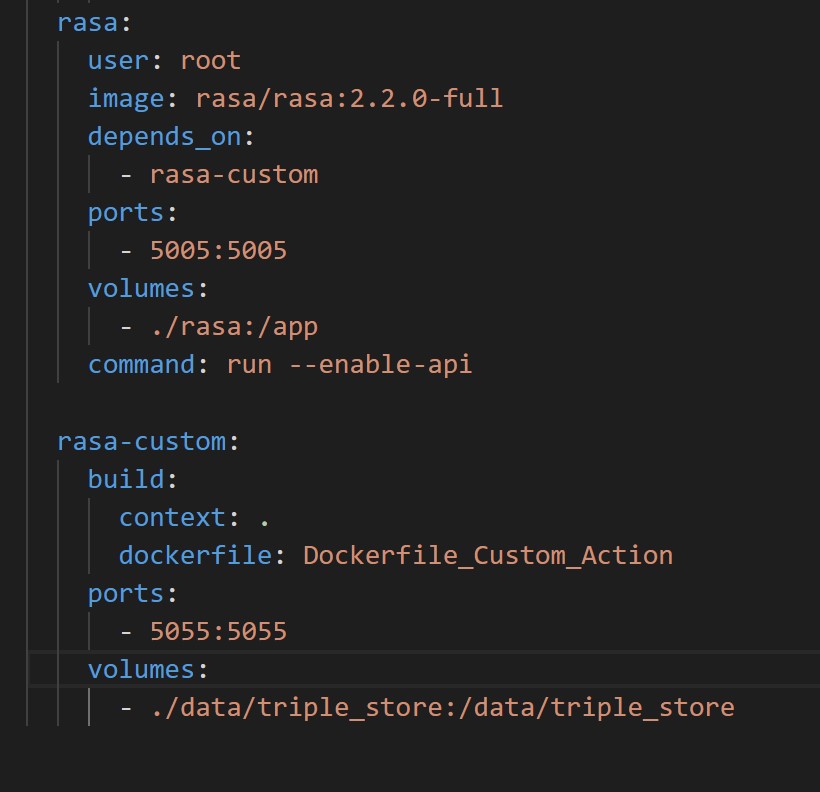Click the "ports" key above 5005:5005

pyautogui.click(x=126, y=212)
